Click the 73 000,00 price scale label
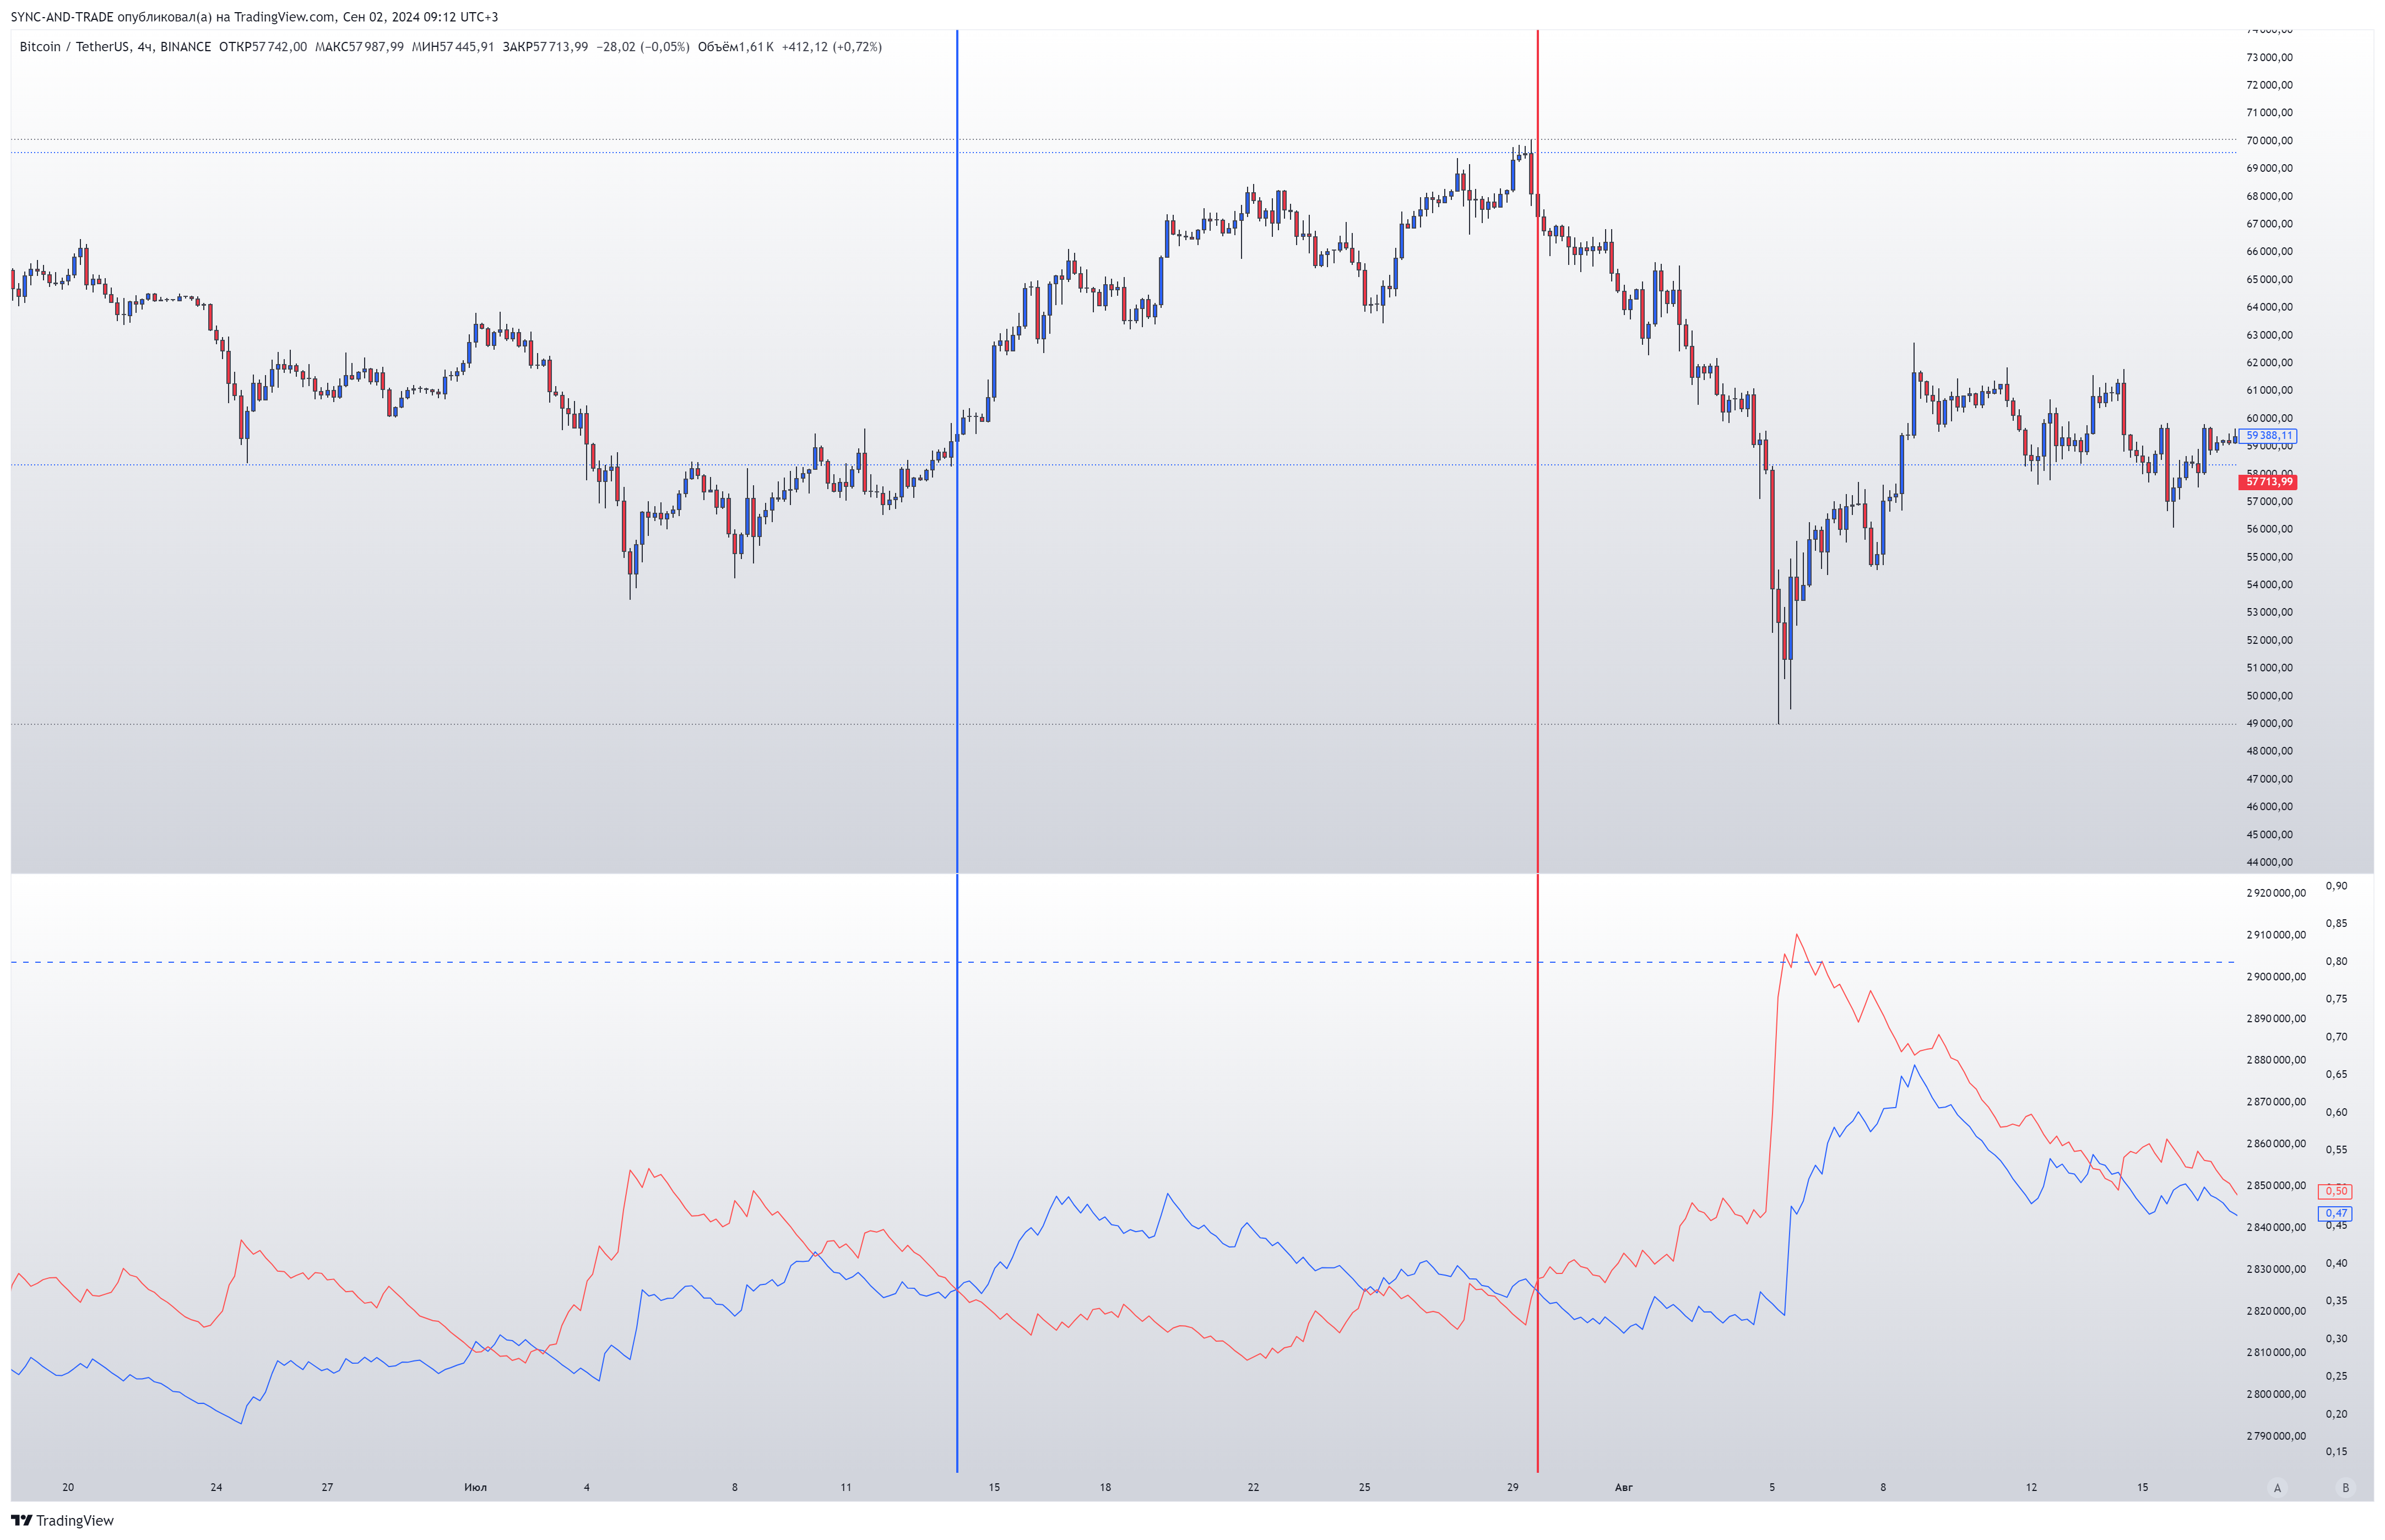Viewport: 2385px width, 1540px height. [2269, 58]
